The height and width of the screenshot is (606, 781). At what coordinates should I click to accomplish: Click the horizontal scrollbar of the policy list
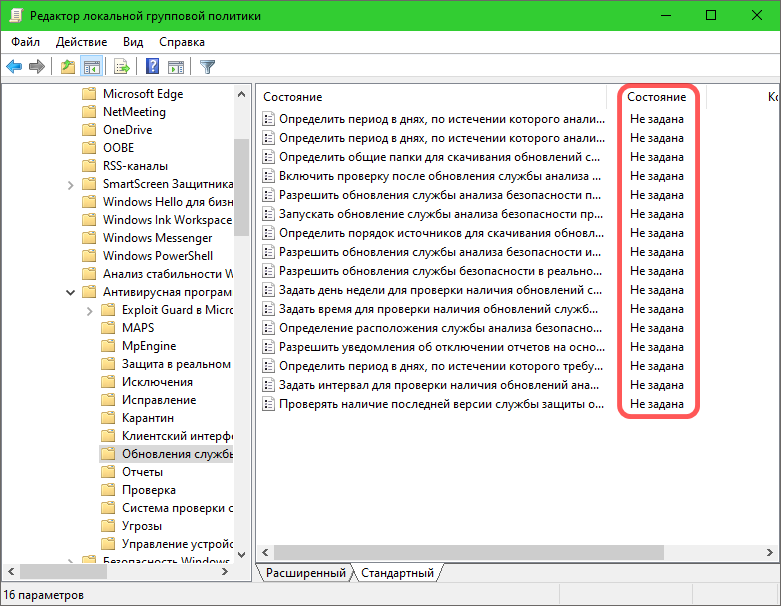pyautogui.click(x=500, y=552)
